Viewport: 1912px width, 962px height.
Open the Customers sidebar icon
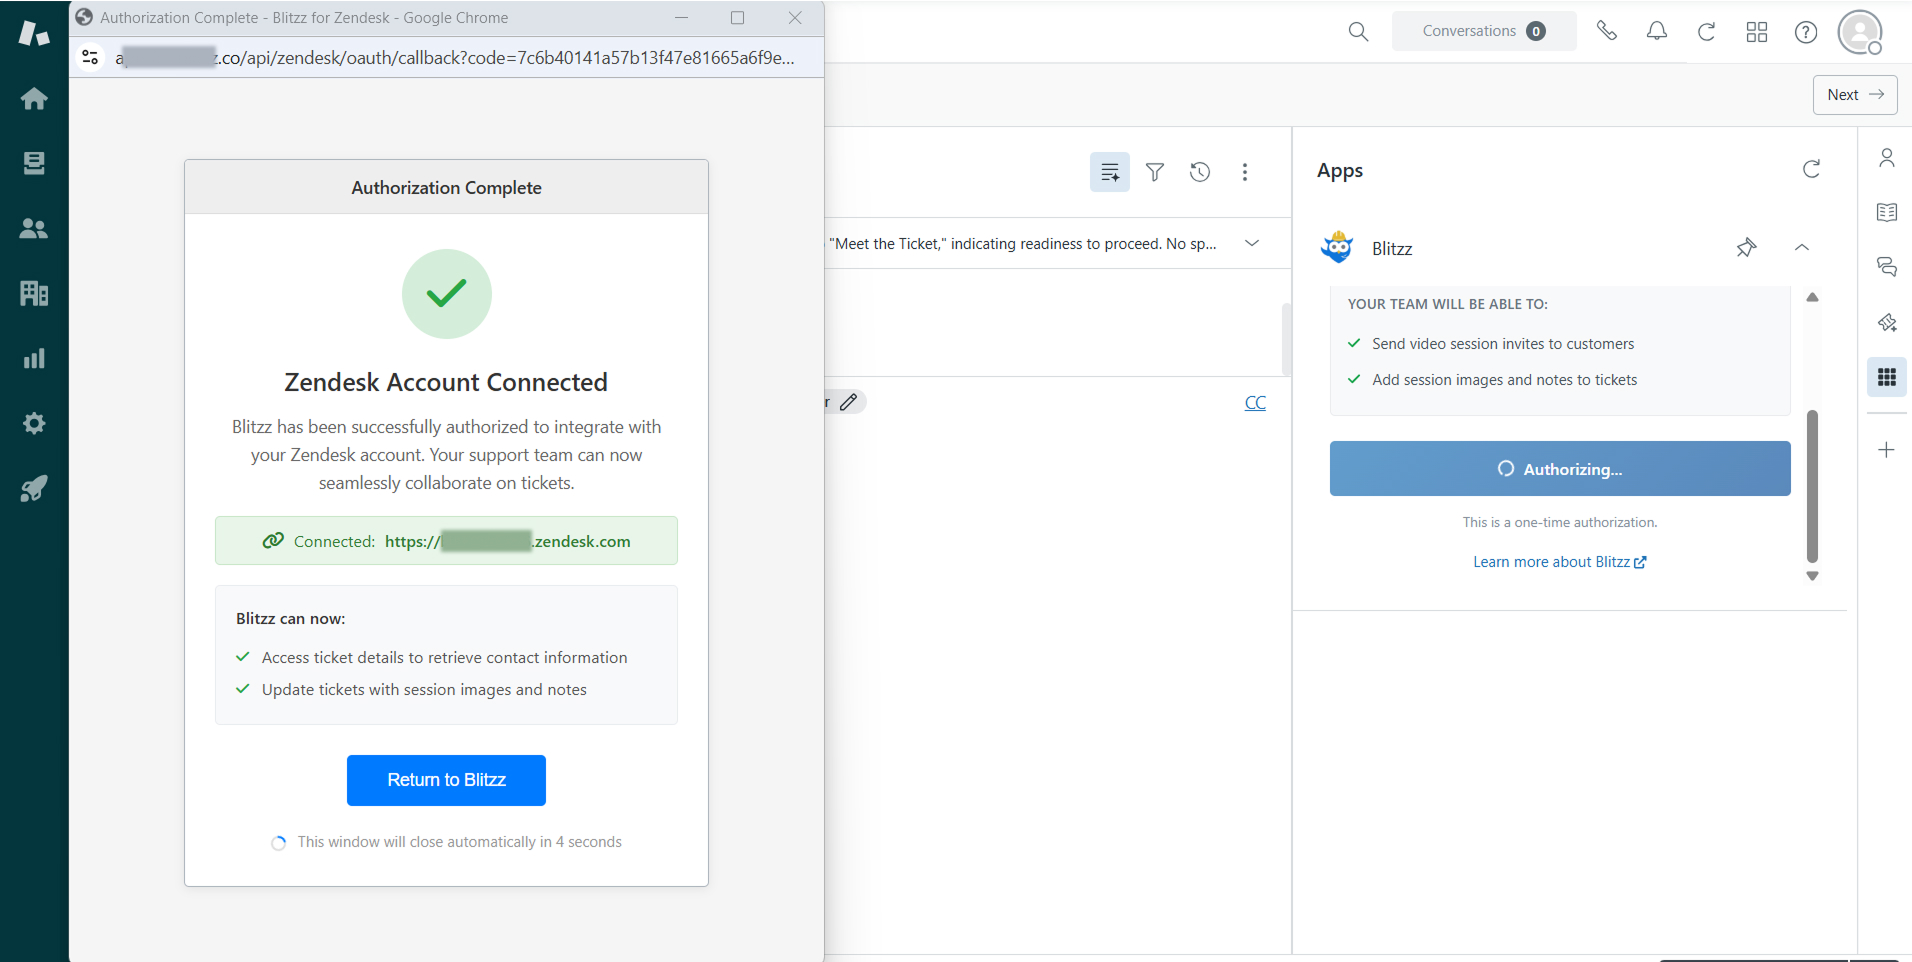click(x=34, y=228)
